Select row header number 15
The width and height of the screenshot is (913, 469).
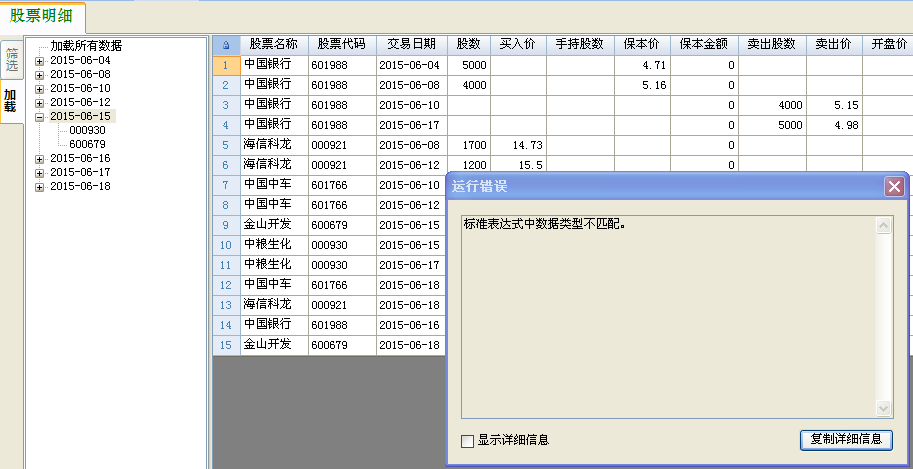point(227,345)
